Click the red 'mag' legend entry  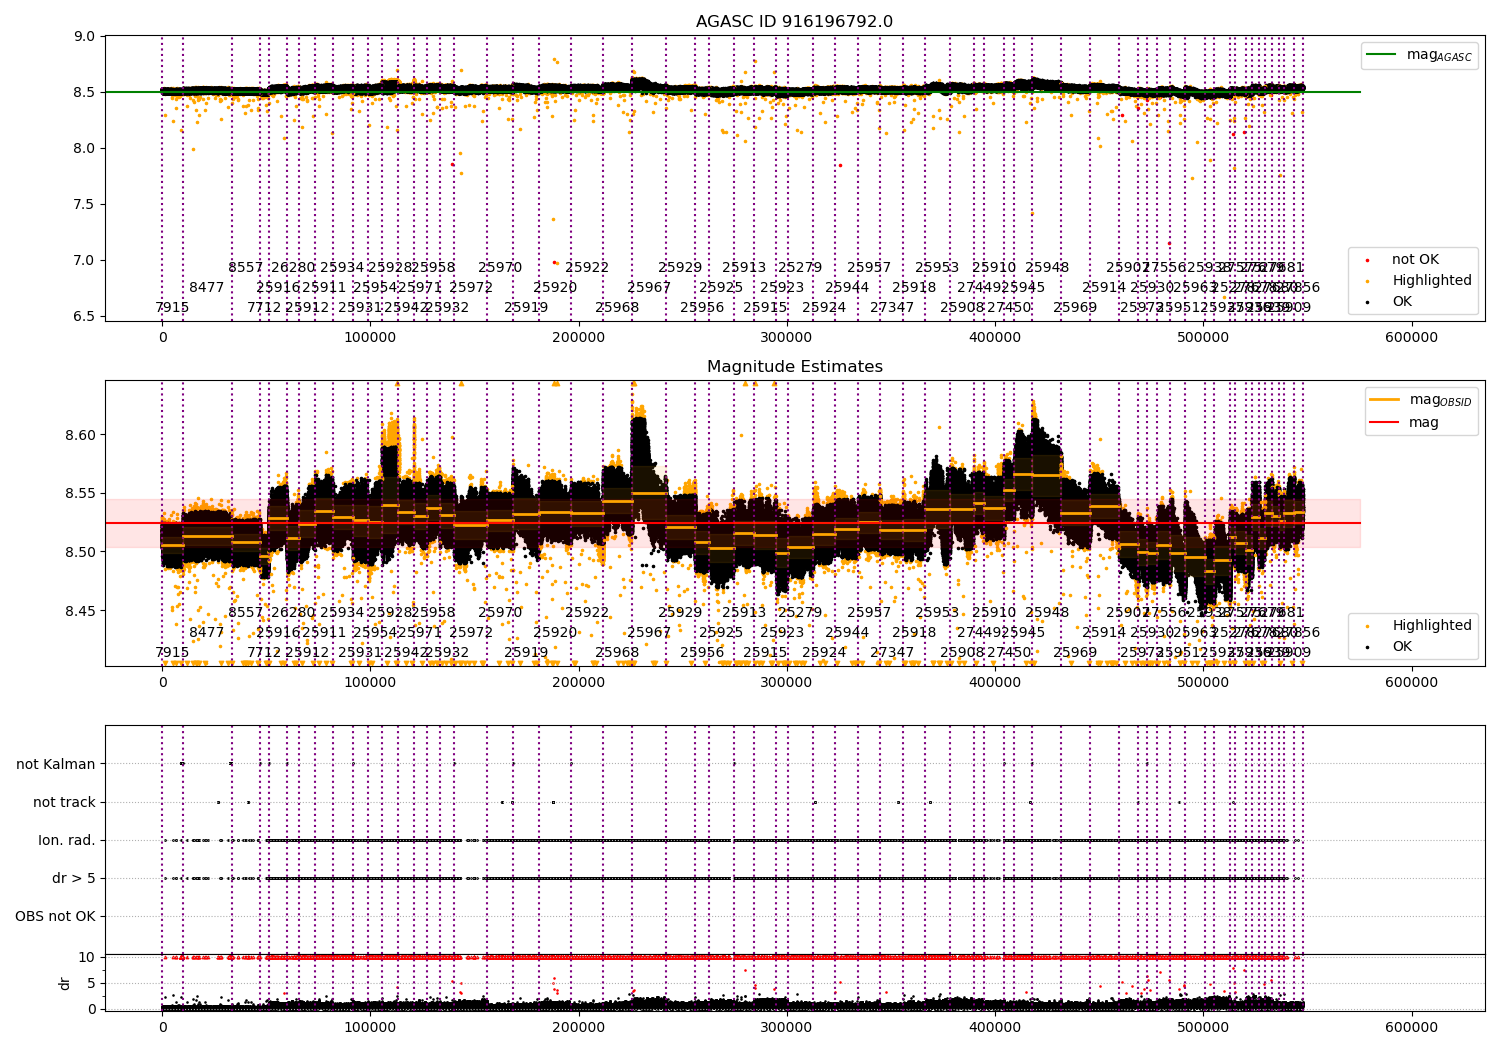pos(1406,422)
